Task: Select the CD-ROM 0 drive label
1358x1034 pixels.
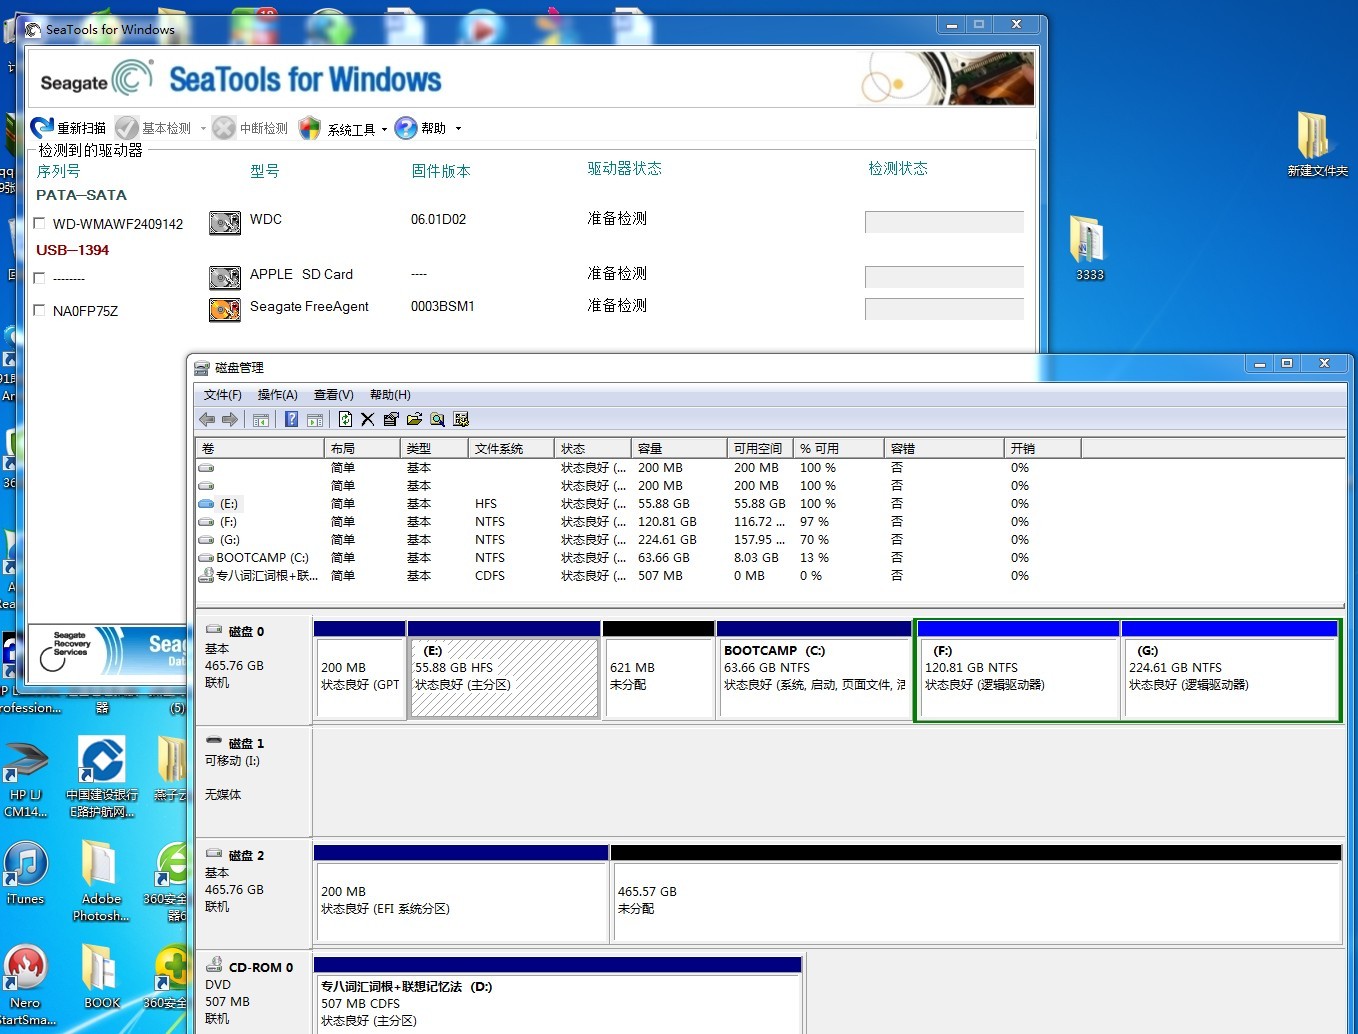Action: [x=253, y=992]
